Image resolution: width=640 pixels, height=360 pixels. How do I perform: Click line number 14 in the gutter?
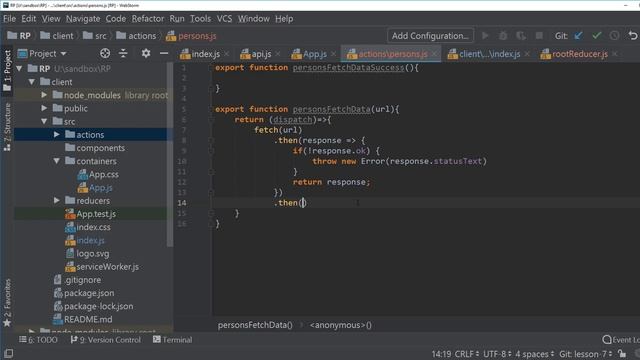point(182,203)
